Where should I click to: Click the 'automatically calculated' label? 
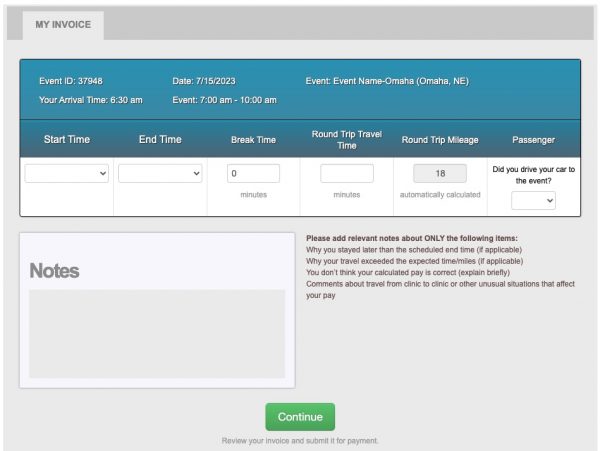[440, 195]
